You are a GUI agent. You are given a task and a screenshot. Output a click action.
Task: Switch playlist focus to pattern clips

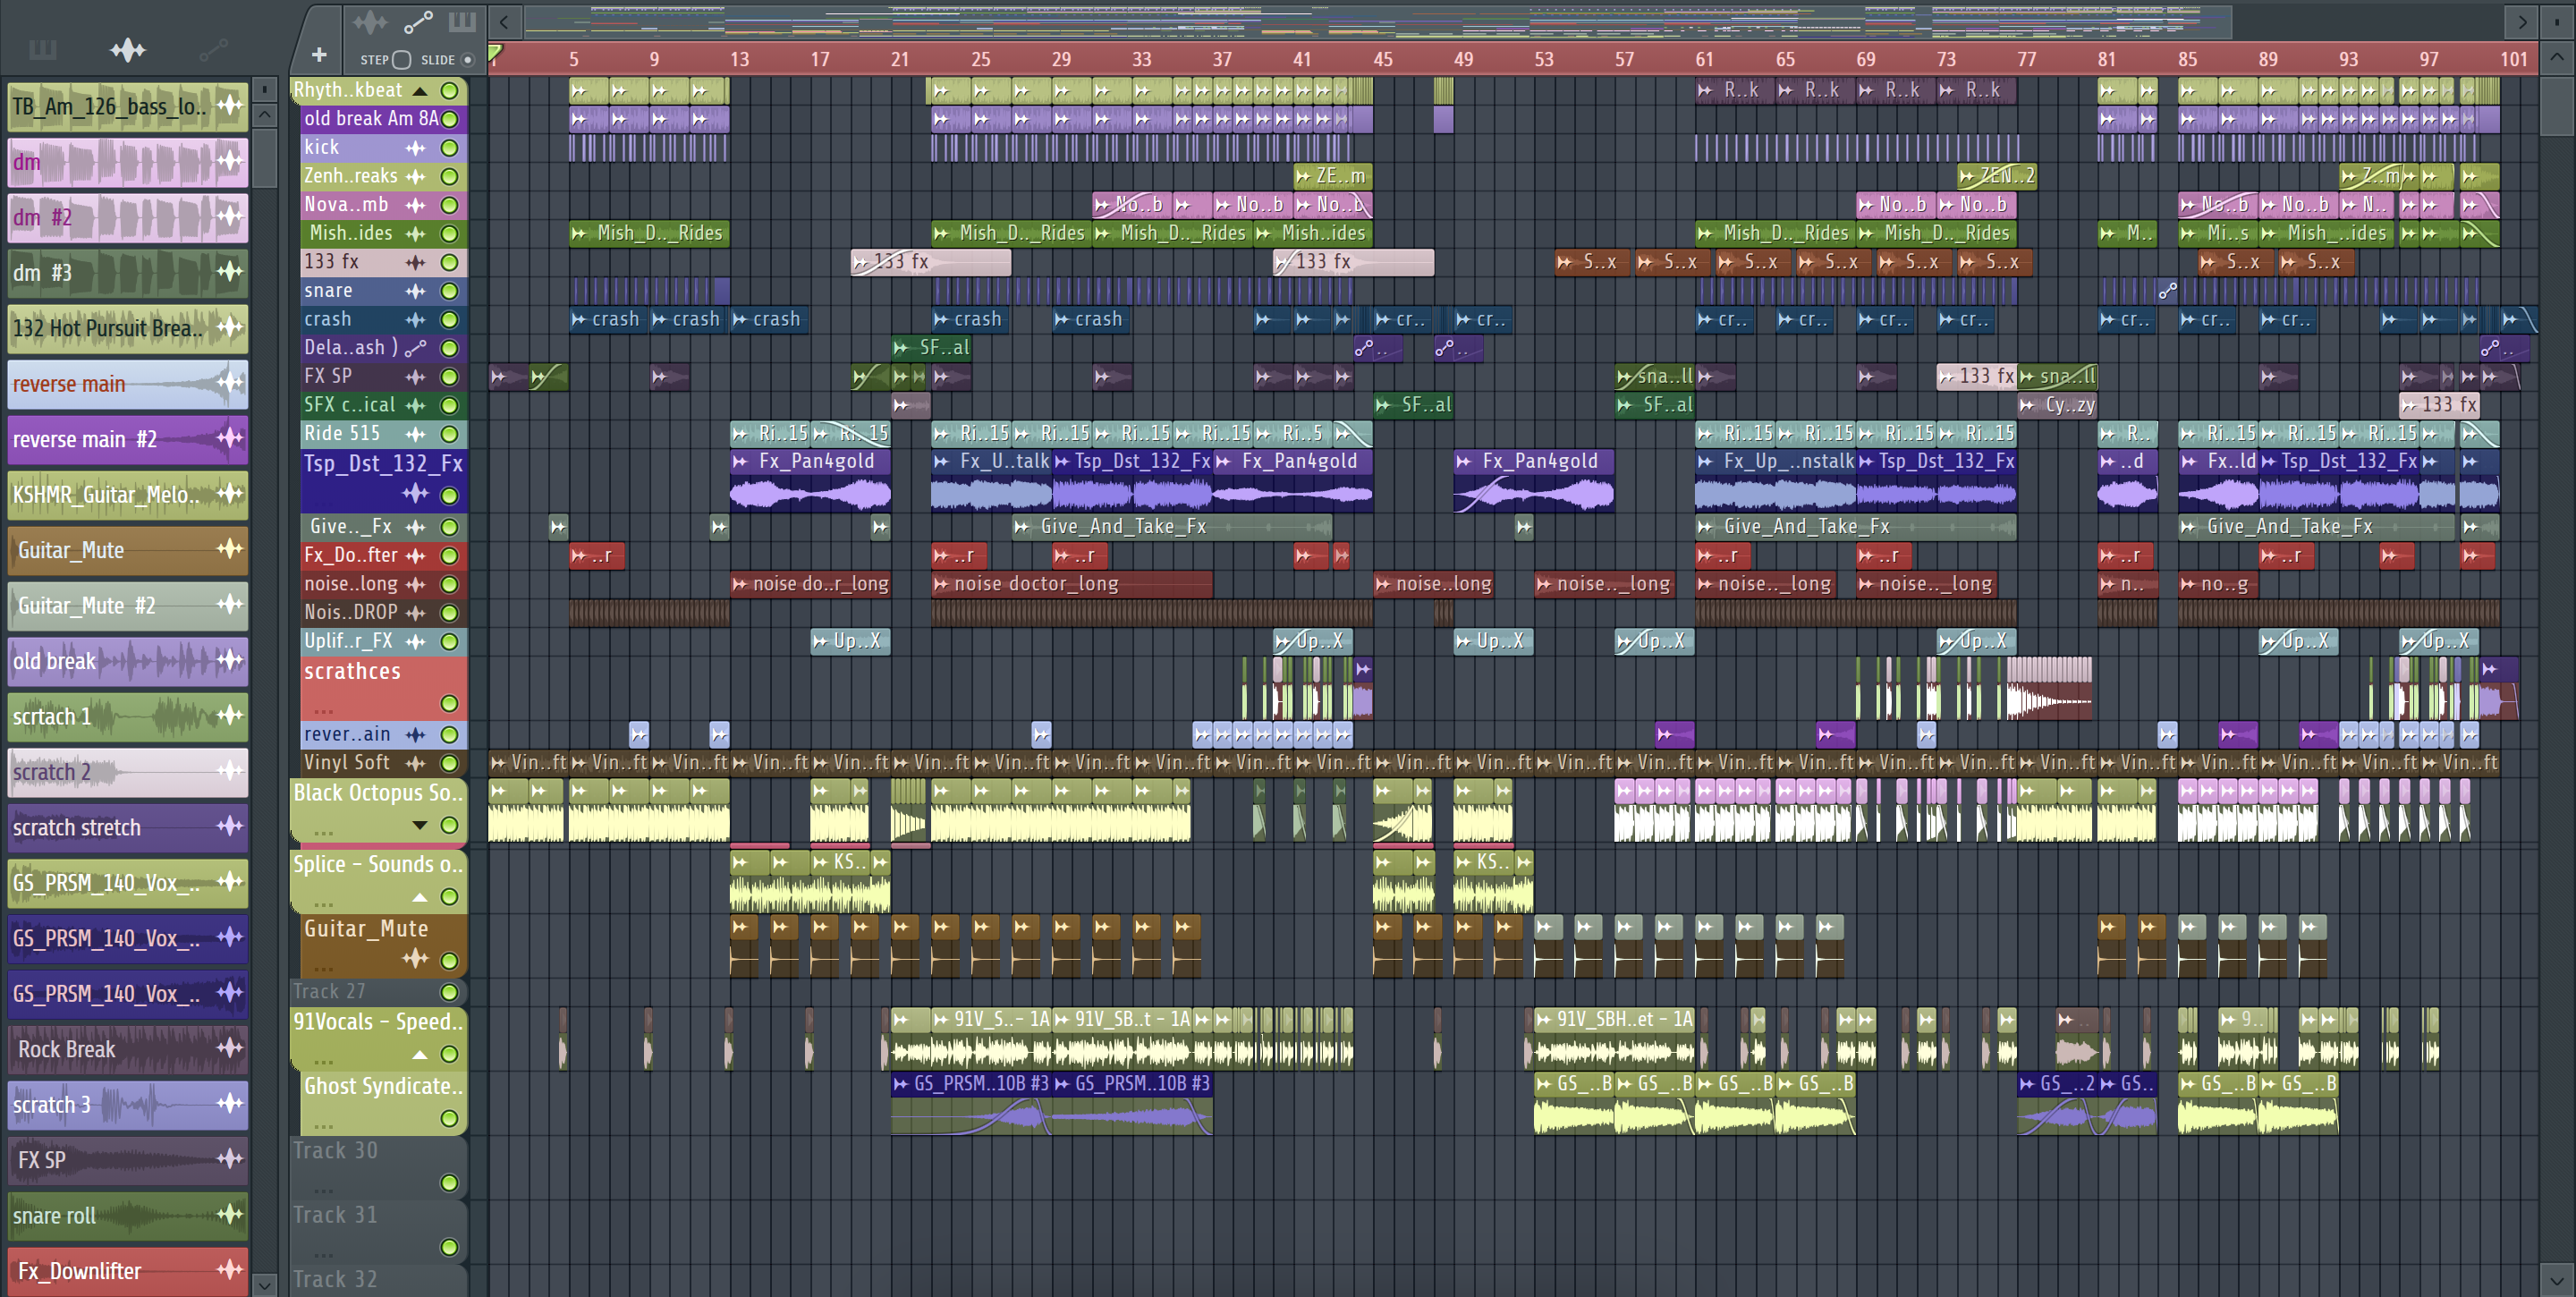point(462,21)
